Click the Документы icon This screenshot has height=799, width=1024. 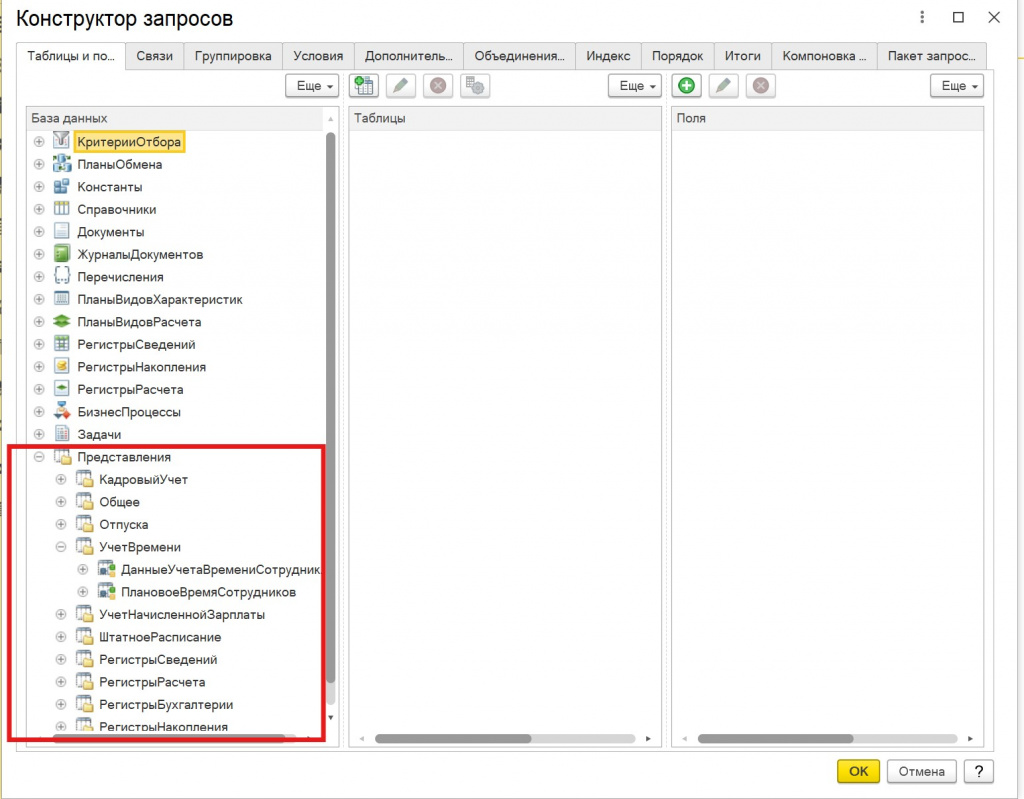(x=61, y=231)
